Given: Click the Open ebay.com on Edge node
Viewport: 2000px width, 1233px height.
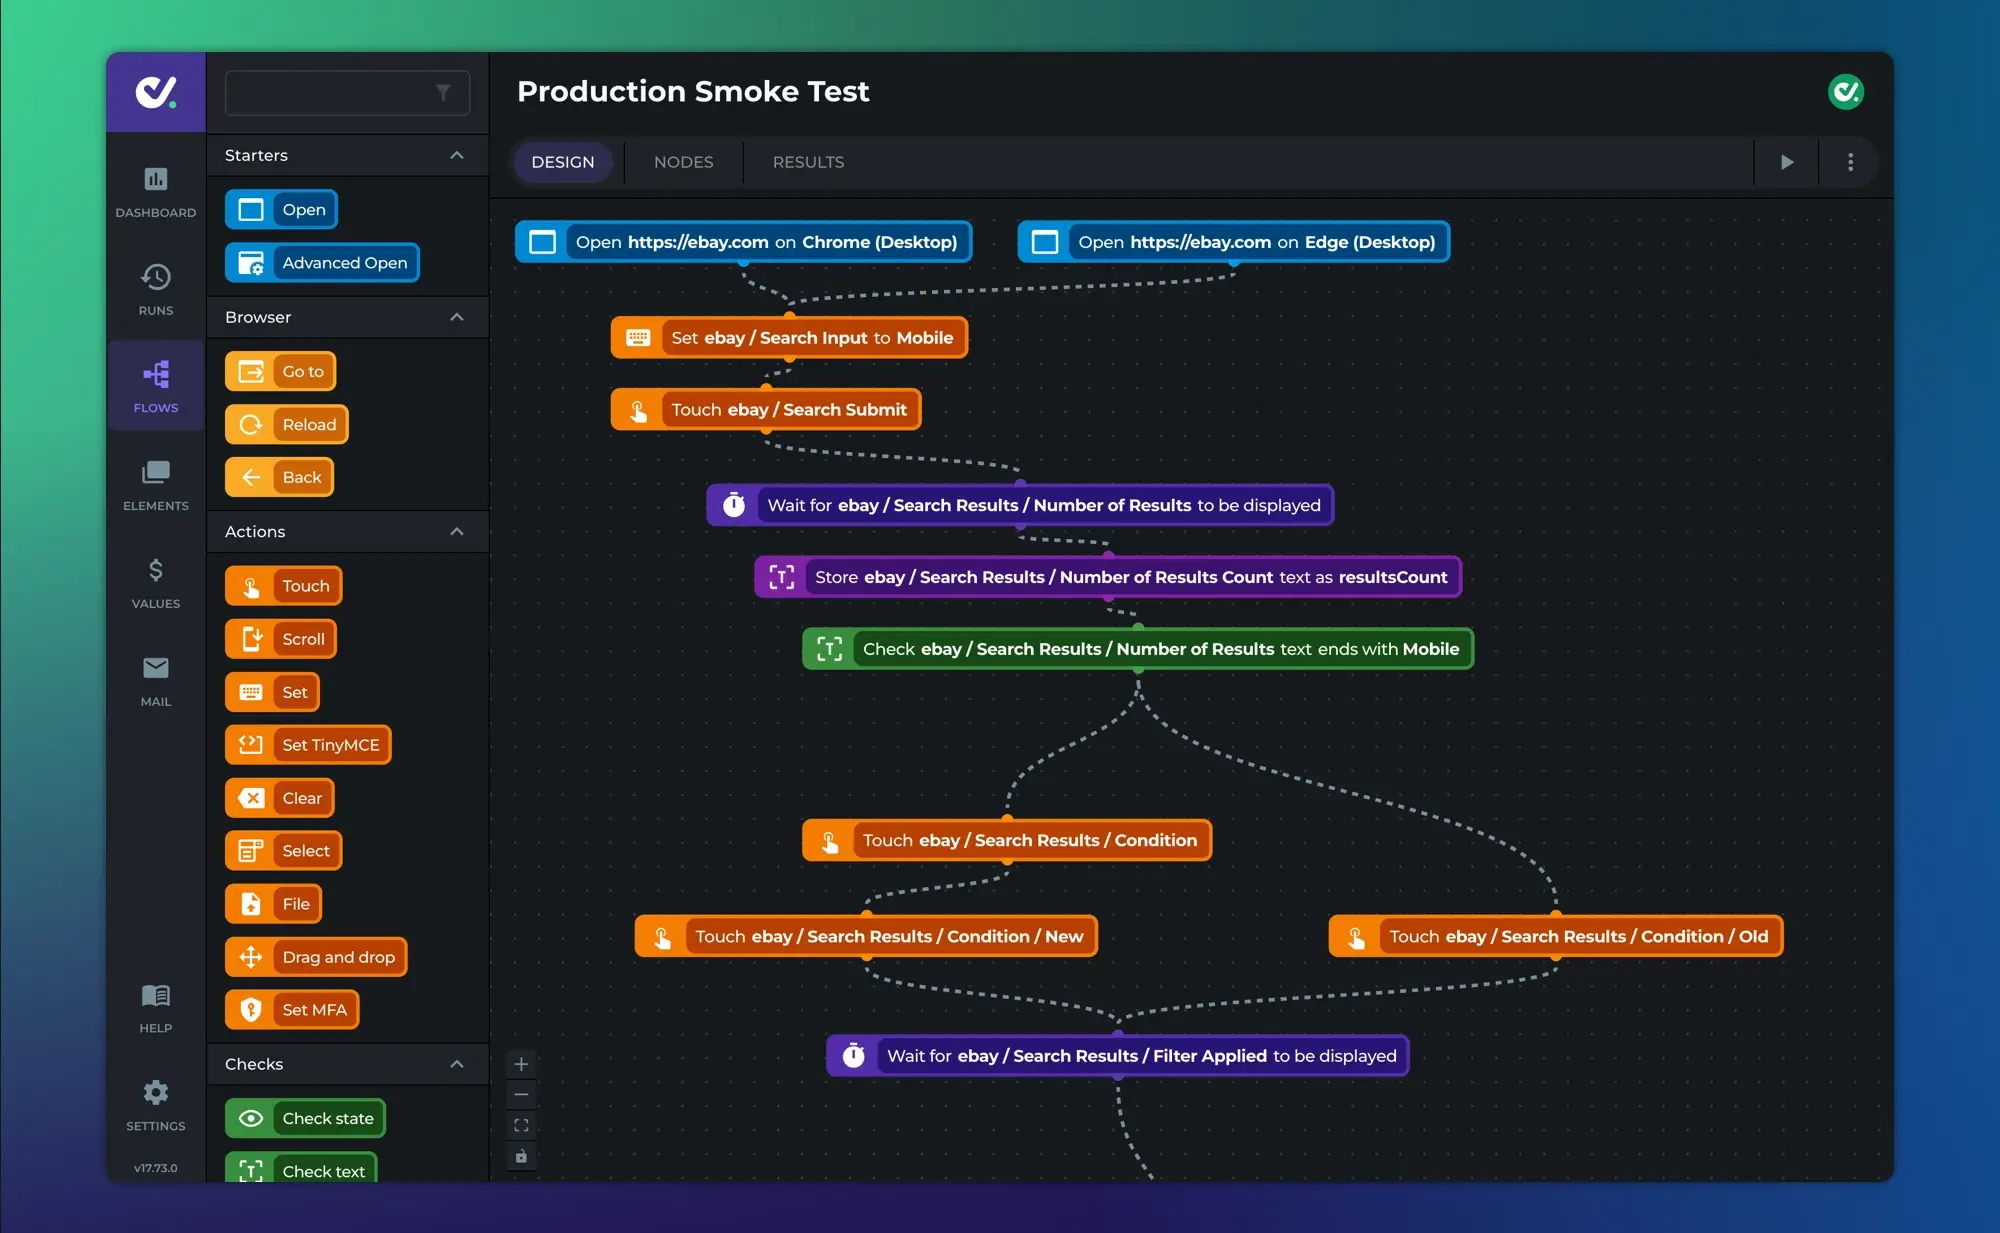Looking at the screenshot, I should 1234,242.
